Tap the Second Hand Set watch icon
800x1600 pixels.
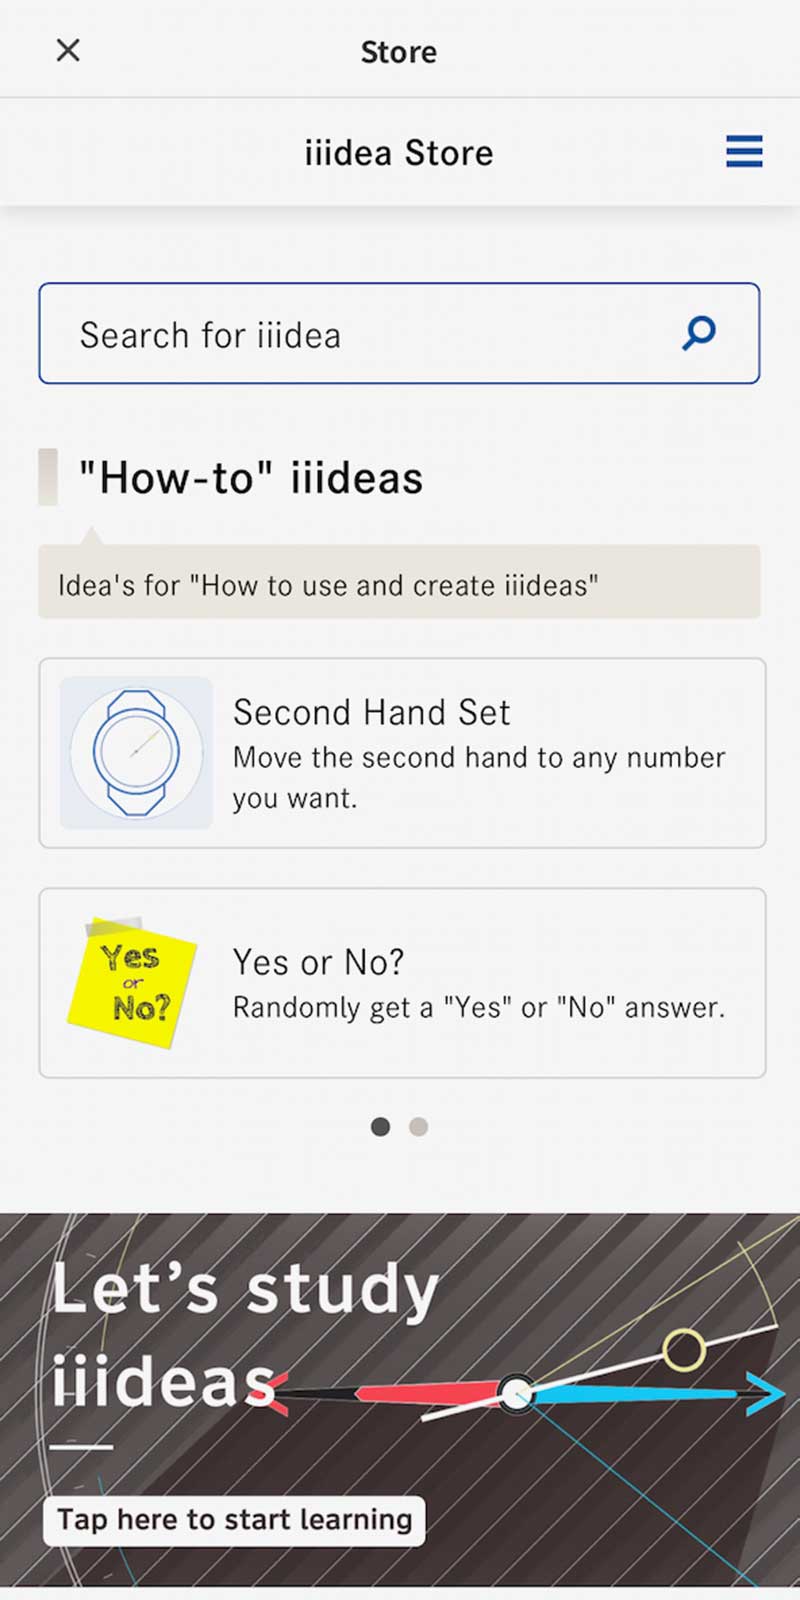(x=136, y=753)
